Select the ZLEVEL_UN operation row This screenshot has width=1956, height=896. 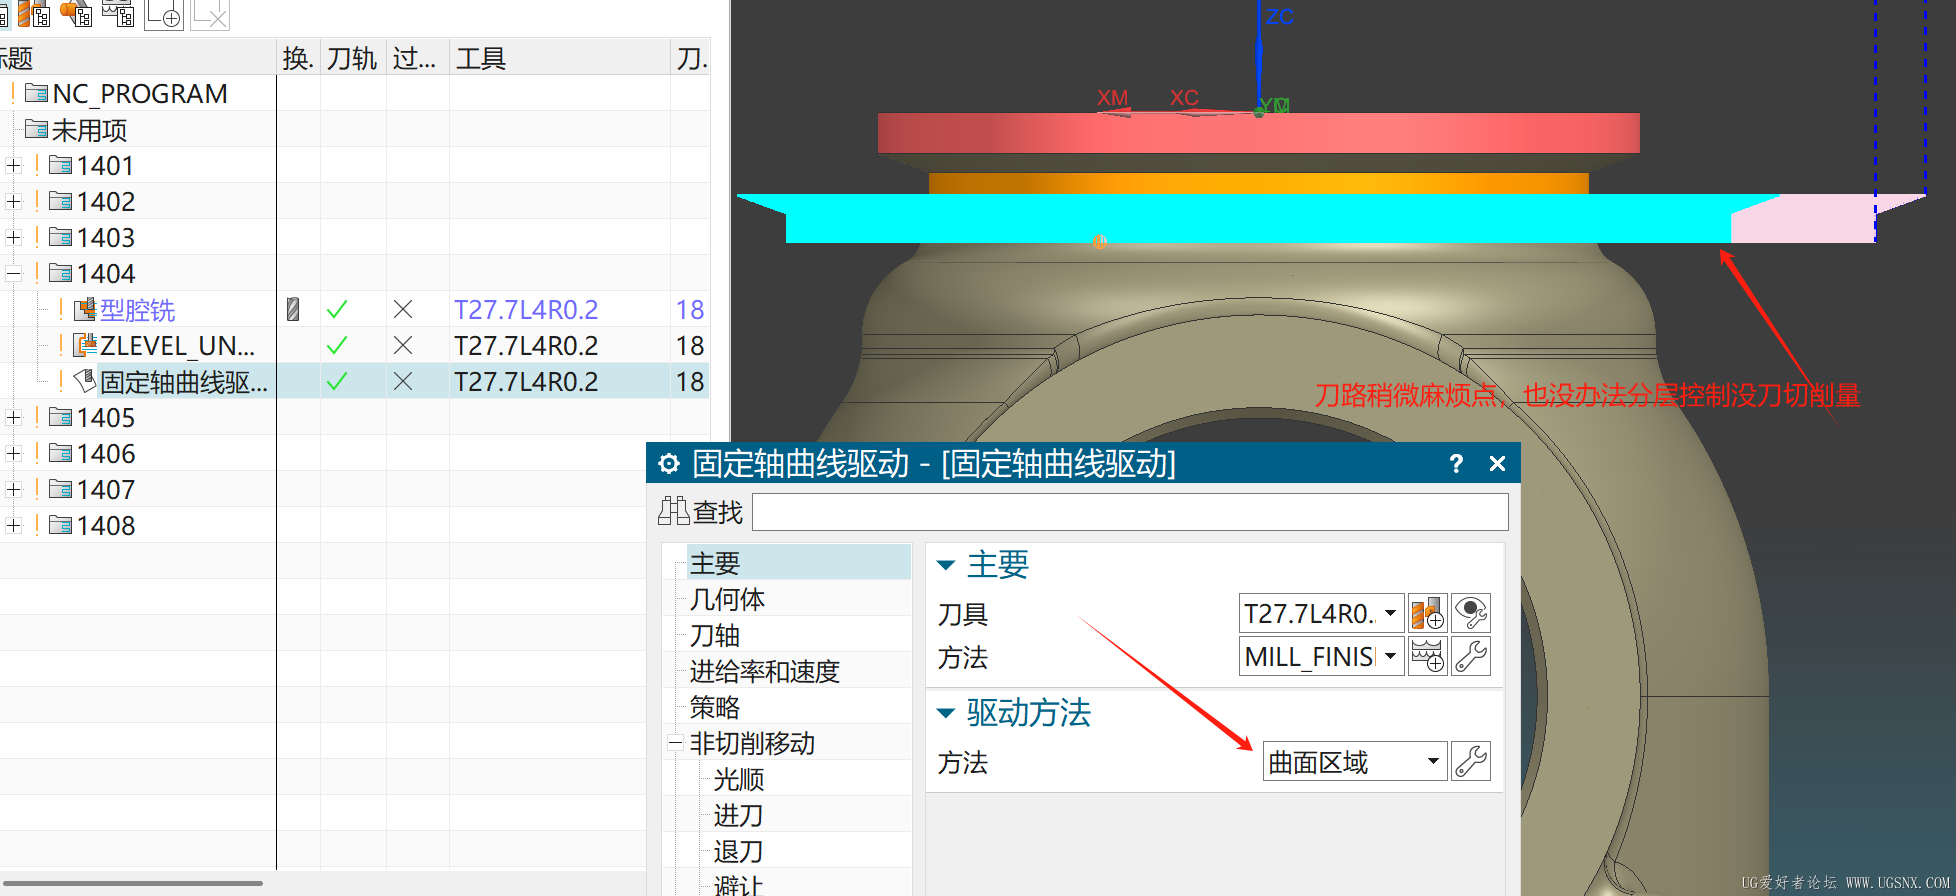pyautogui.click(x=355, y=346)
